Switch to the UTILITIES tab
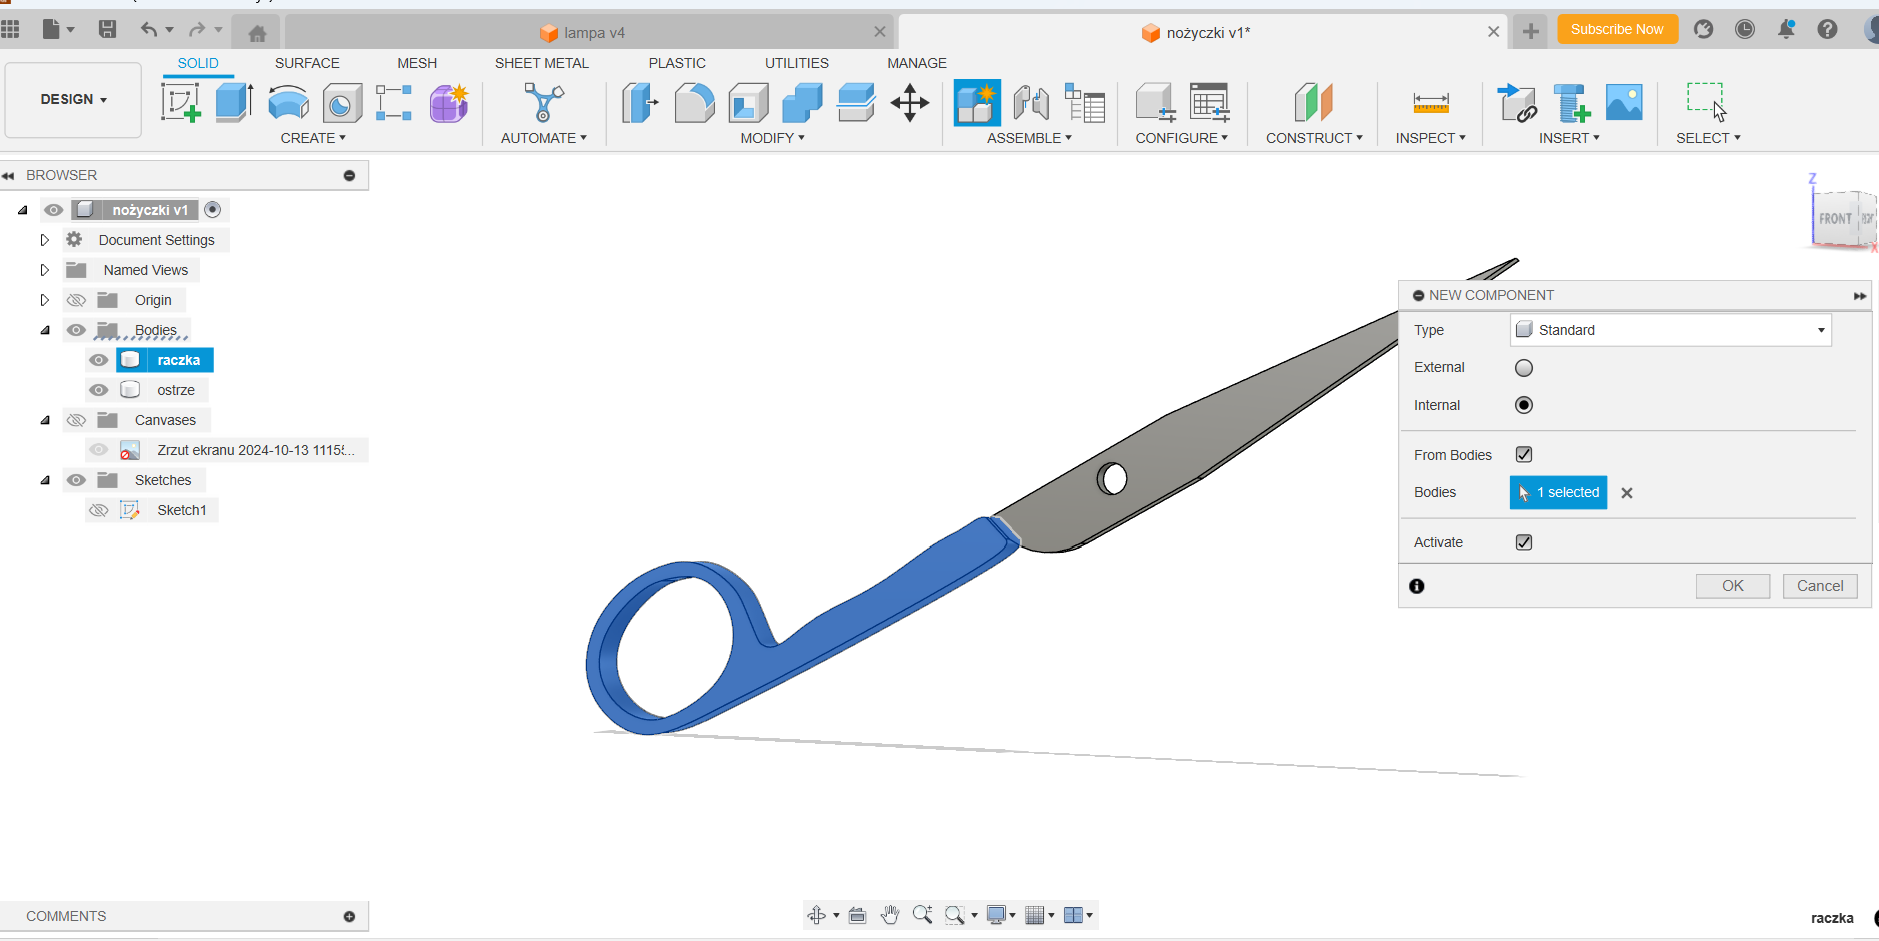Viewport: 1879px width, 941px height. coord(797,63)
